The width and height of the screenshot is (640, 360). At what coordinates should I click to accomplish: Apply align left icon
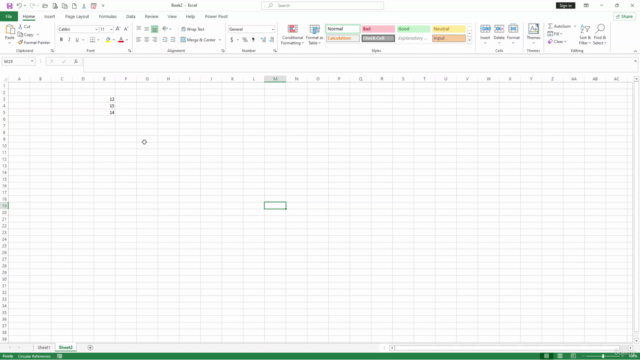coord(139,40)
